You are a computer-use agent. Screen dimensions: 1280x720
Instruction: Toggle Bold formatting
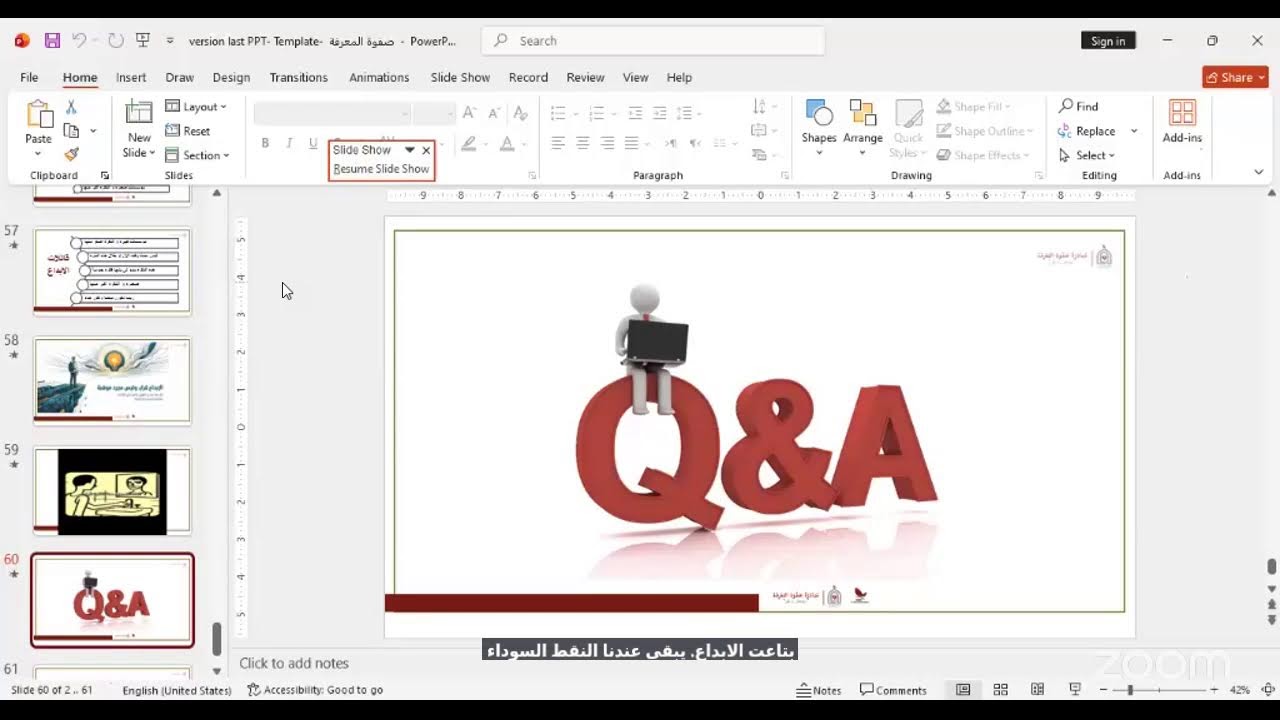[265, 144]
